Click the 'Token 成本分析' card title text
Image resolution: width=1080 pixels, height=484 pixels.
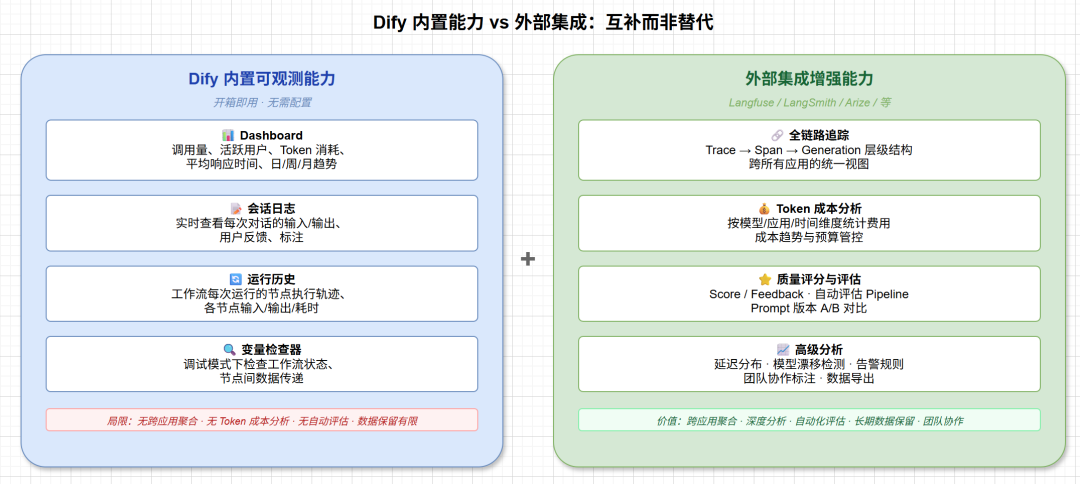818,209
